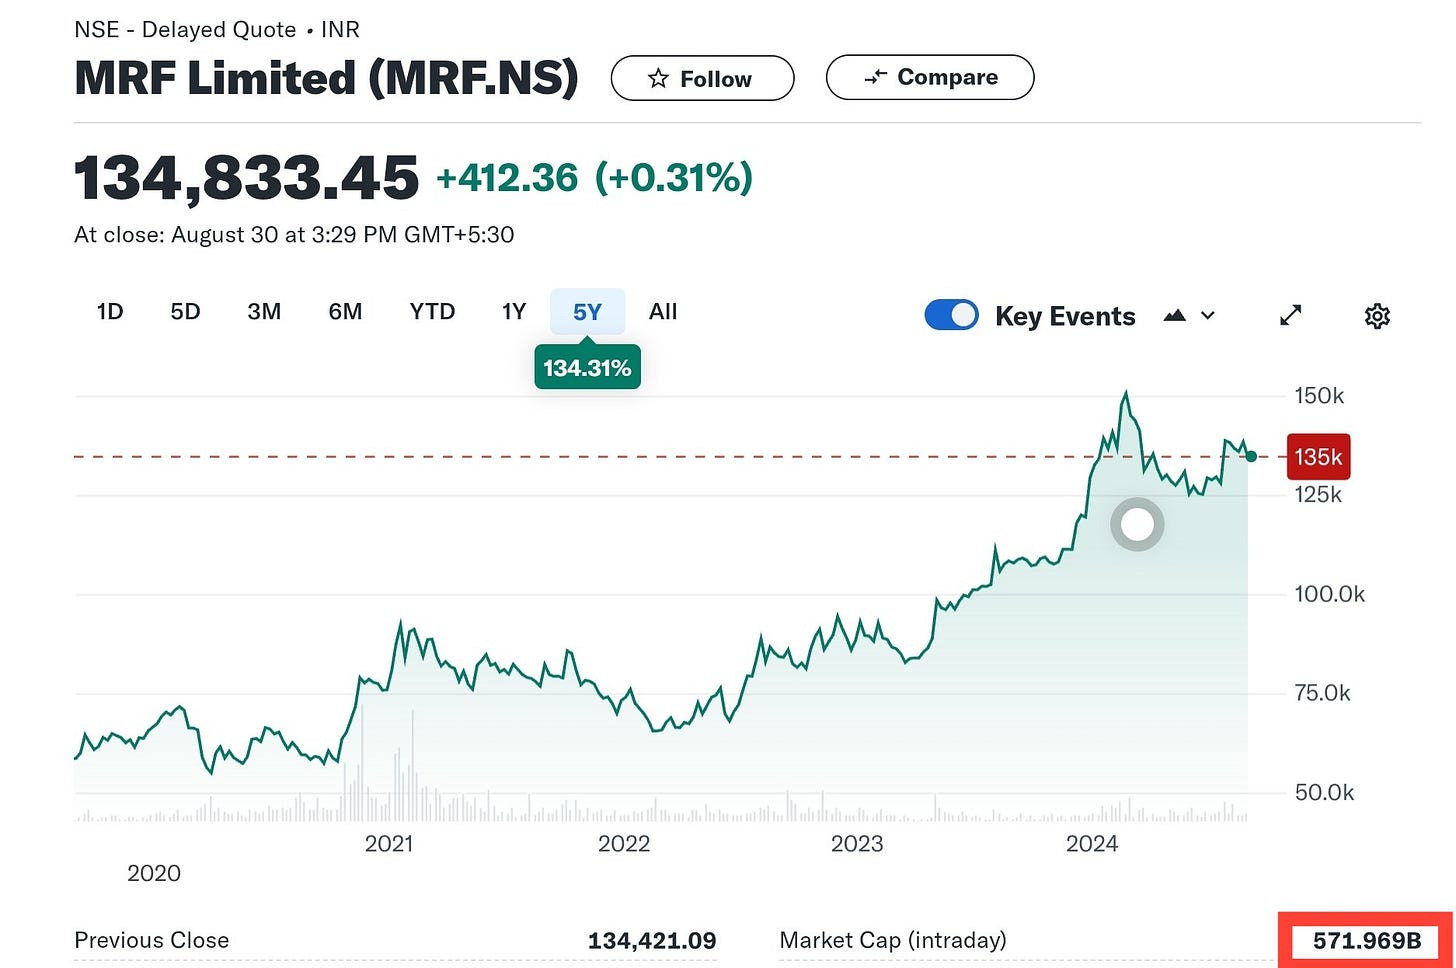Click the Market Cap value 571.969B

coord(1366,941)
